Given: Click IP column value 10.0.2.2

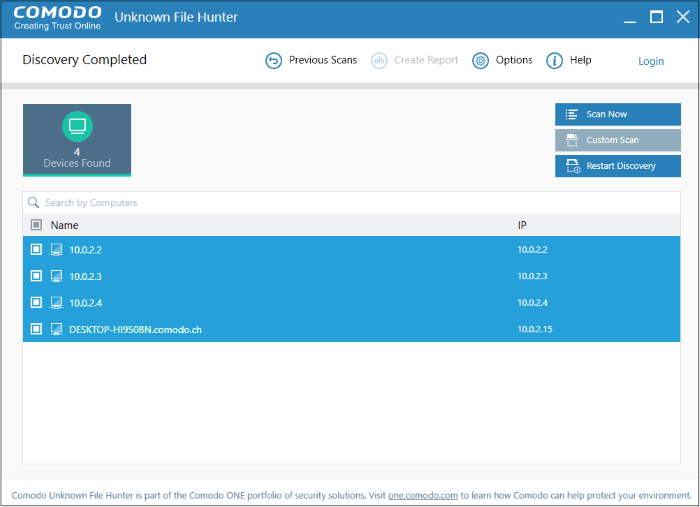Looking at the screenshot, I should coord(532,249).
